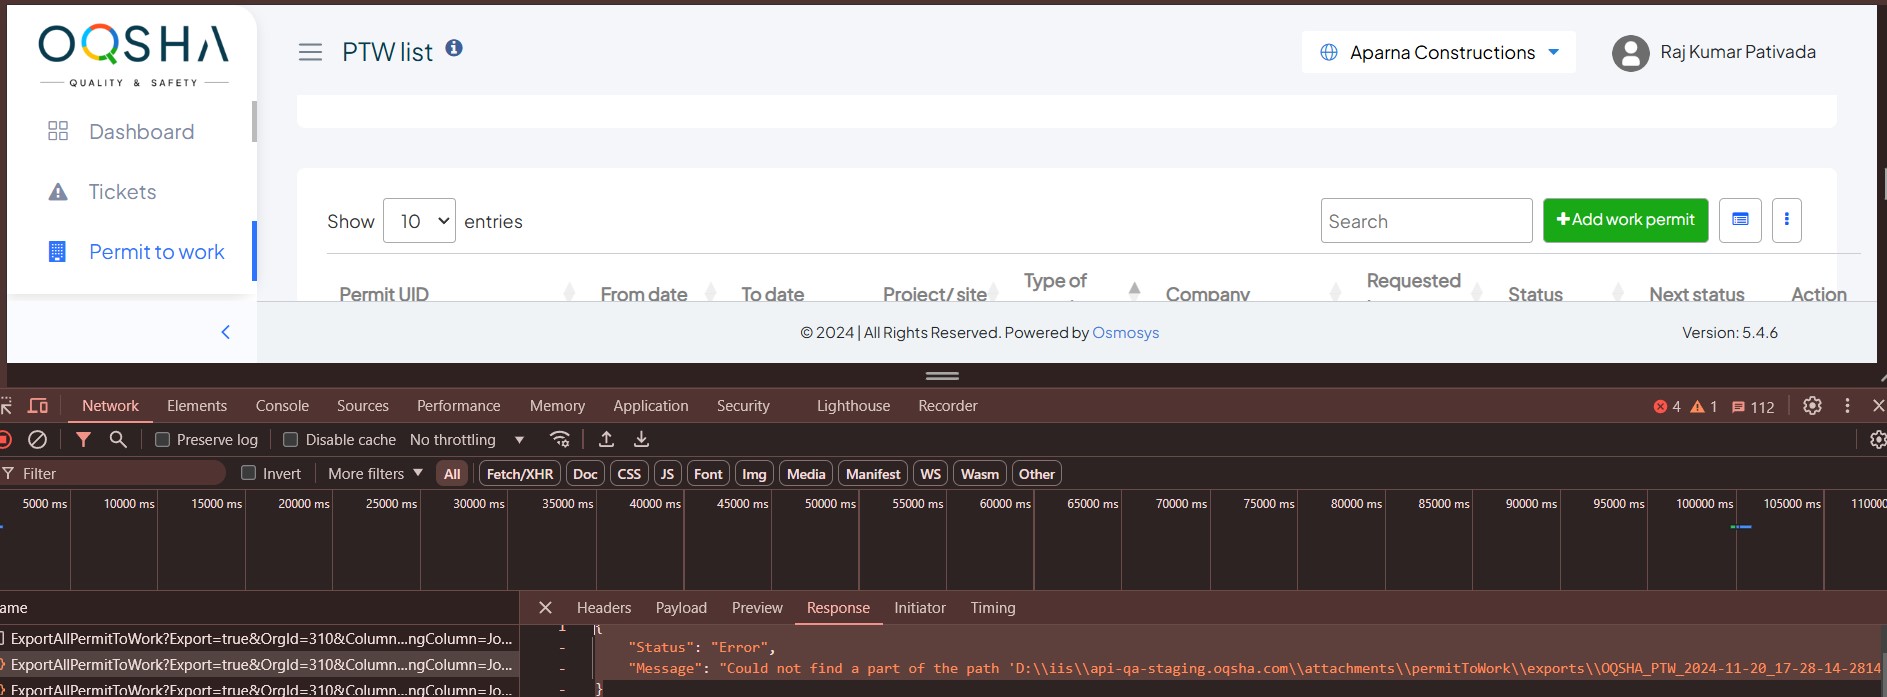Collapse sidebar using left chevron
1887x697 pixels.
(225, 332)
